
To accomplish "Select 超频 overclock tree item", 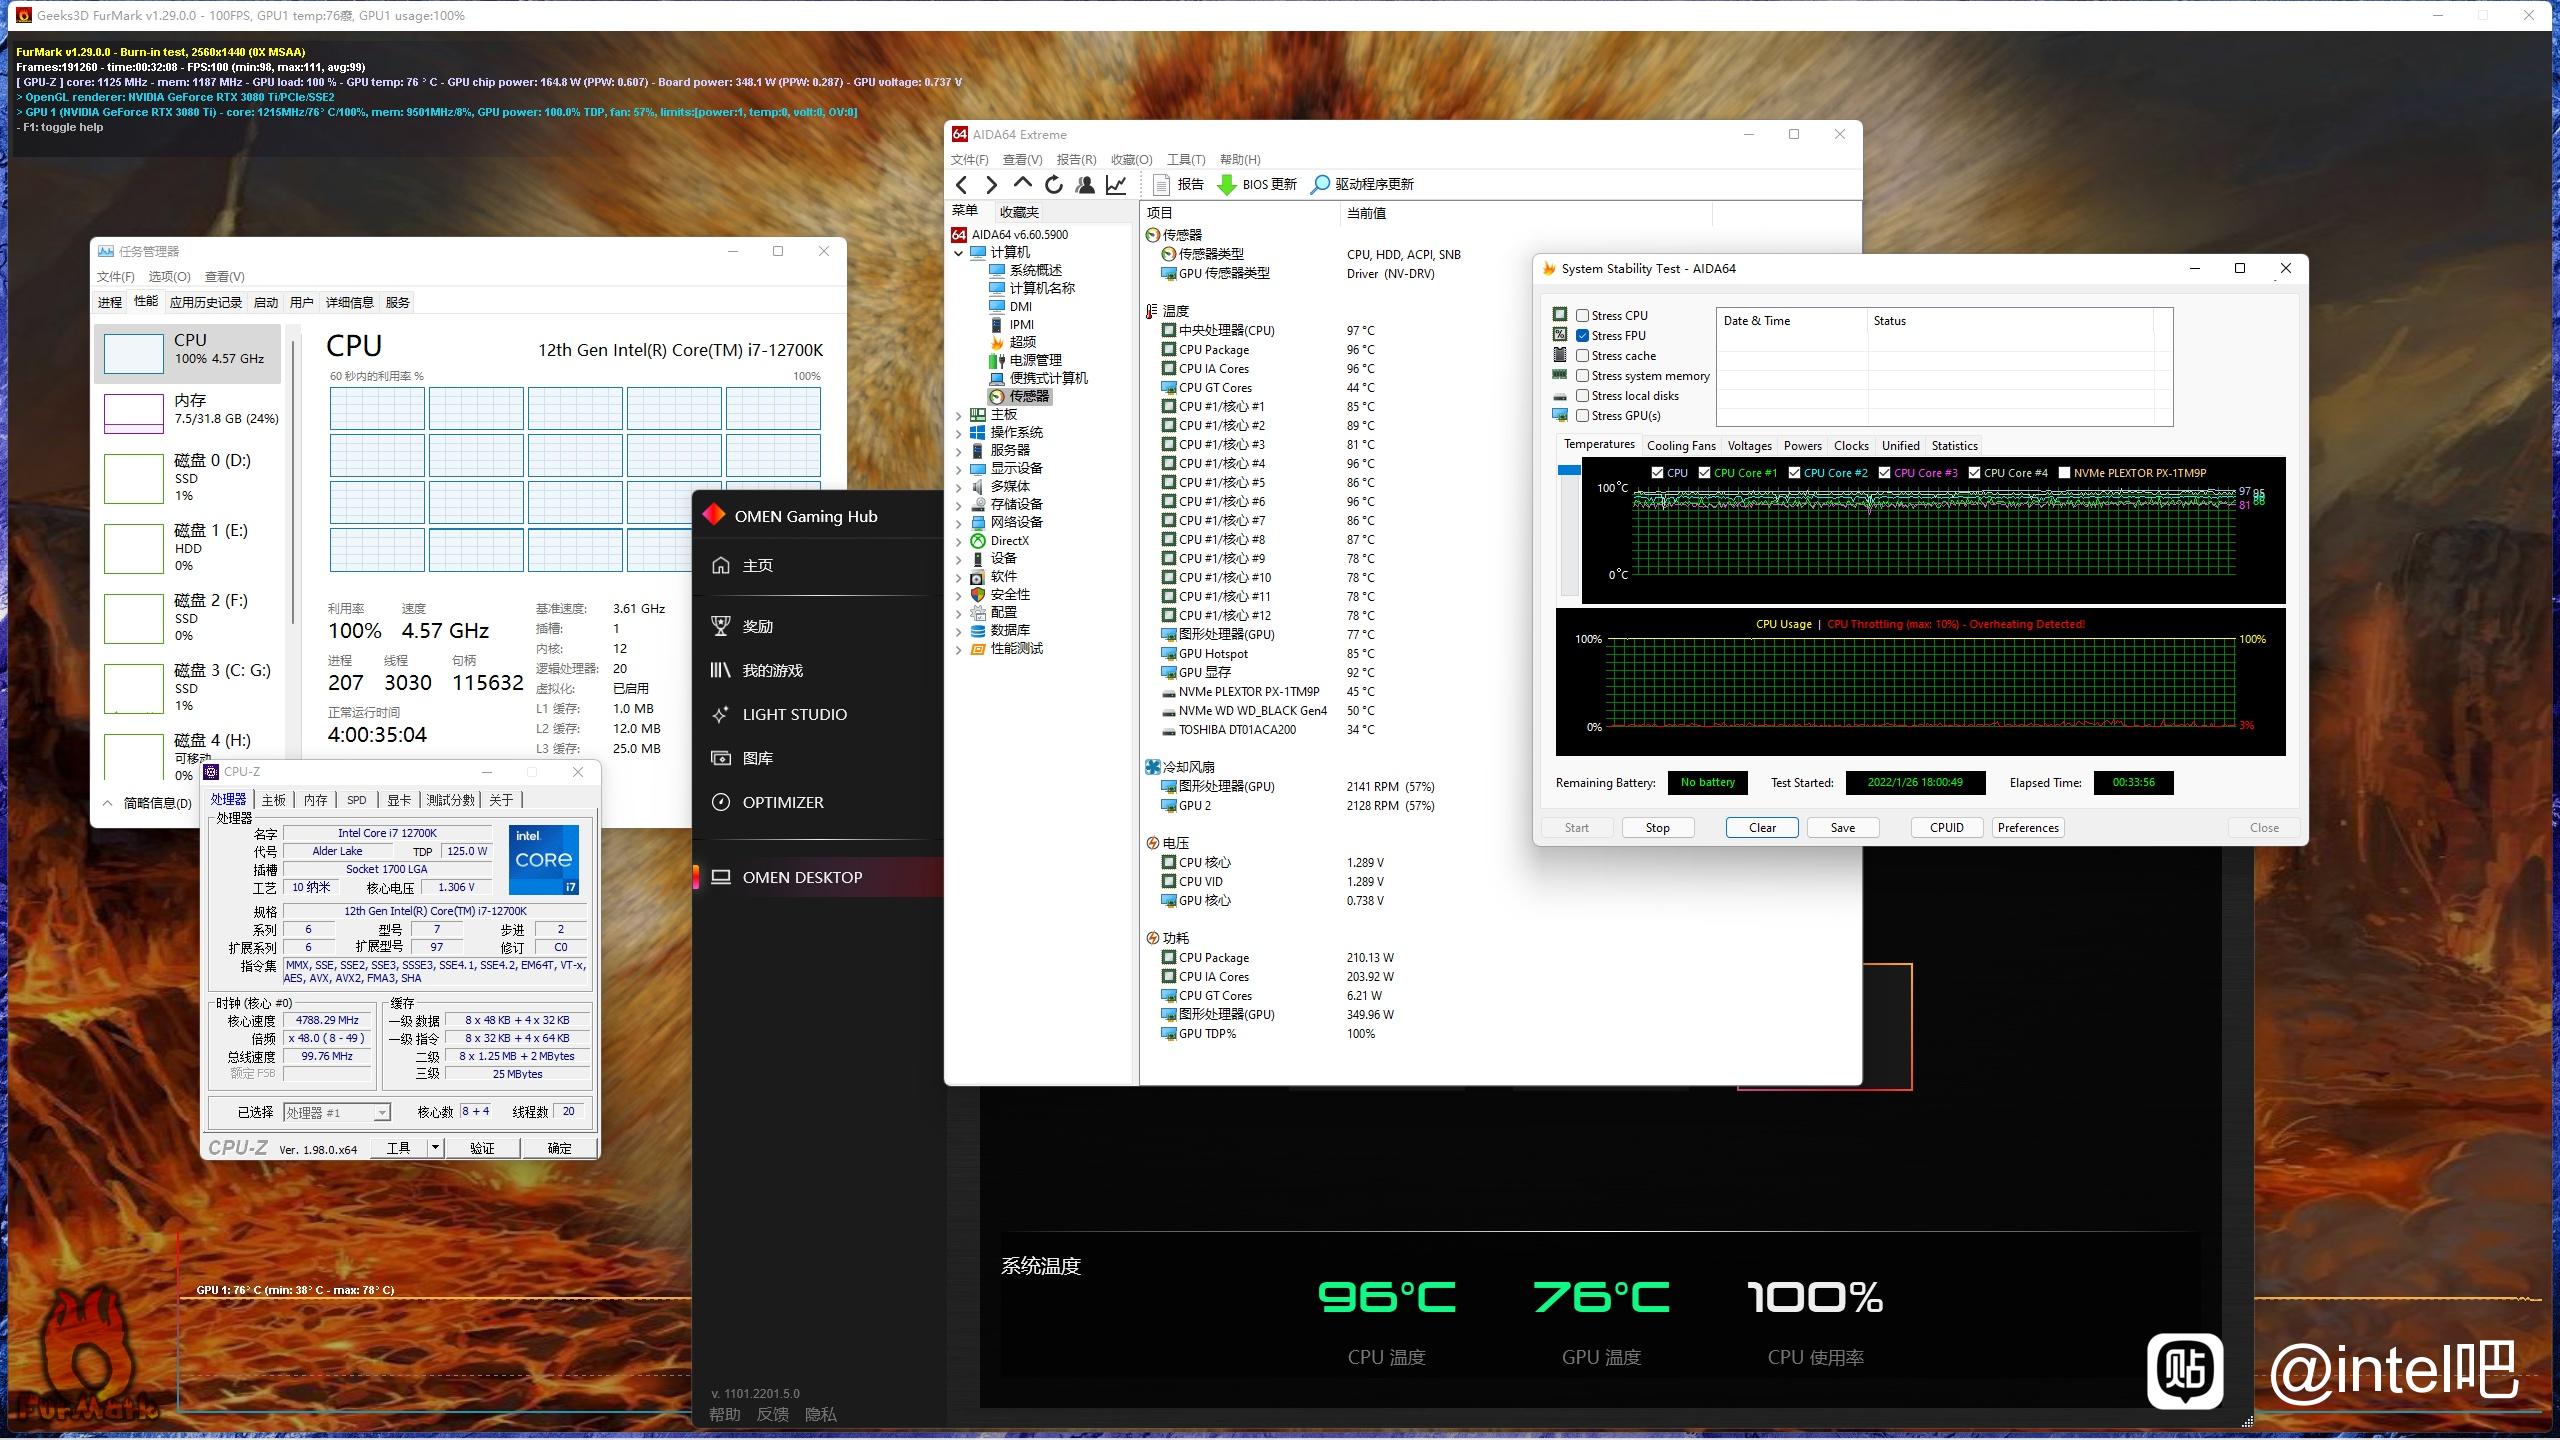I will pos(1013,342).
